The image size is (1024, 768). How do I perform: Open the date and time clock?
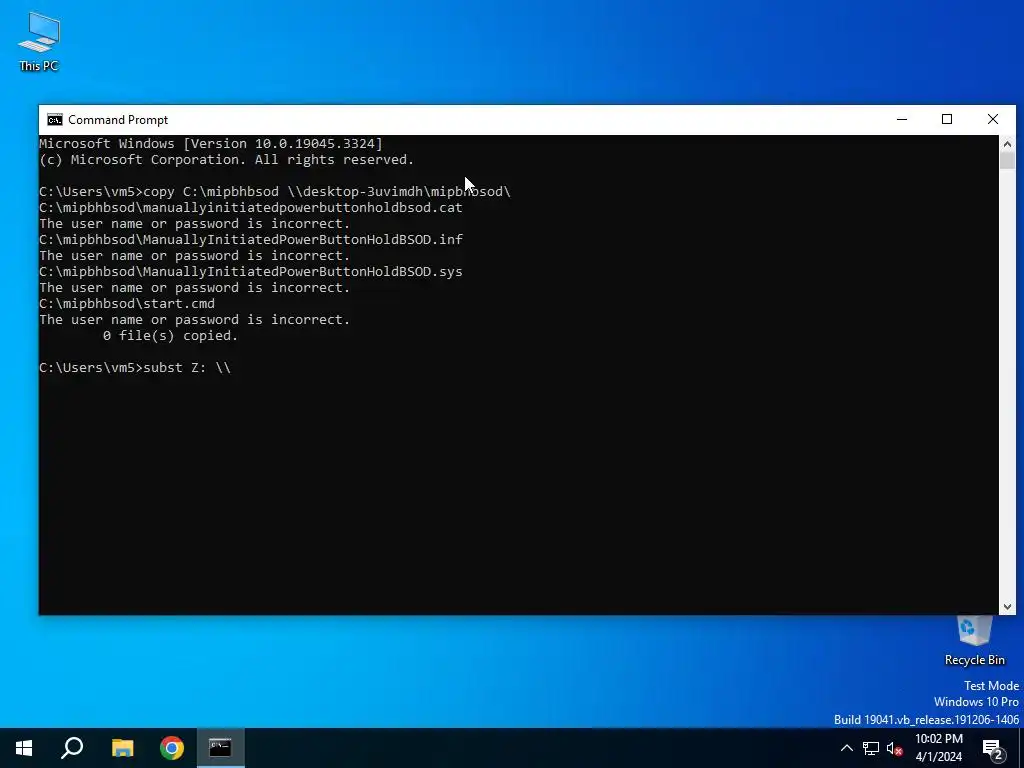939,748
